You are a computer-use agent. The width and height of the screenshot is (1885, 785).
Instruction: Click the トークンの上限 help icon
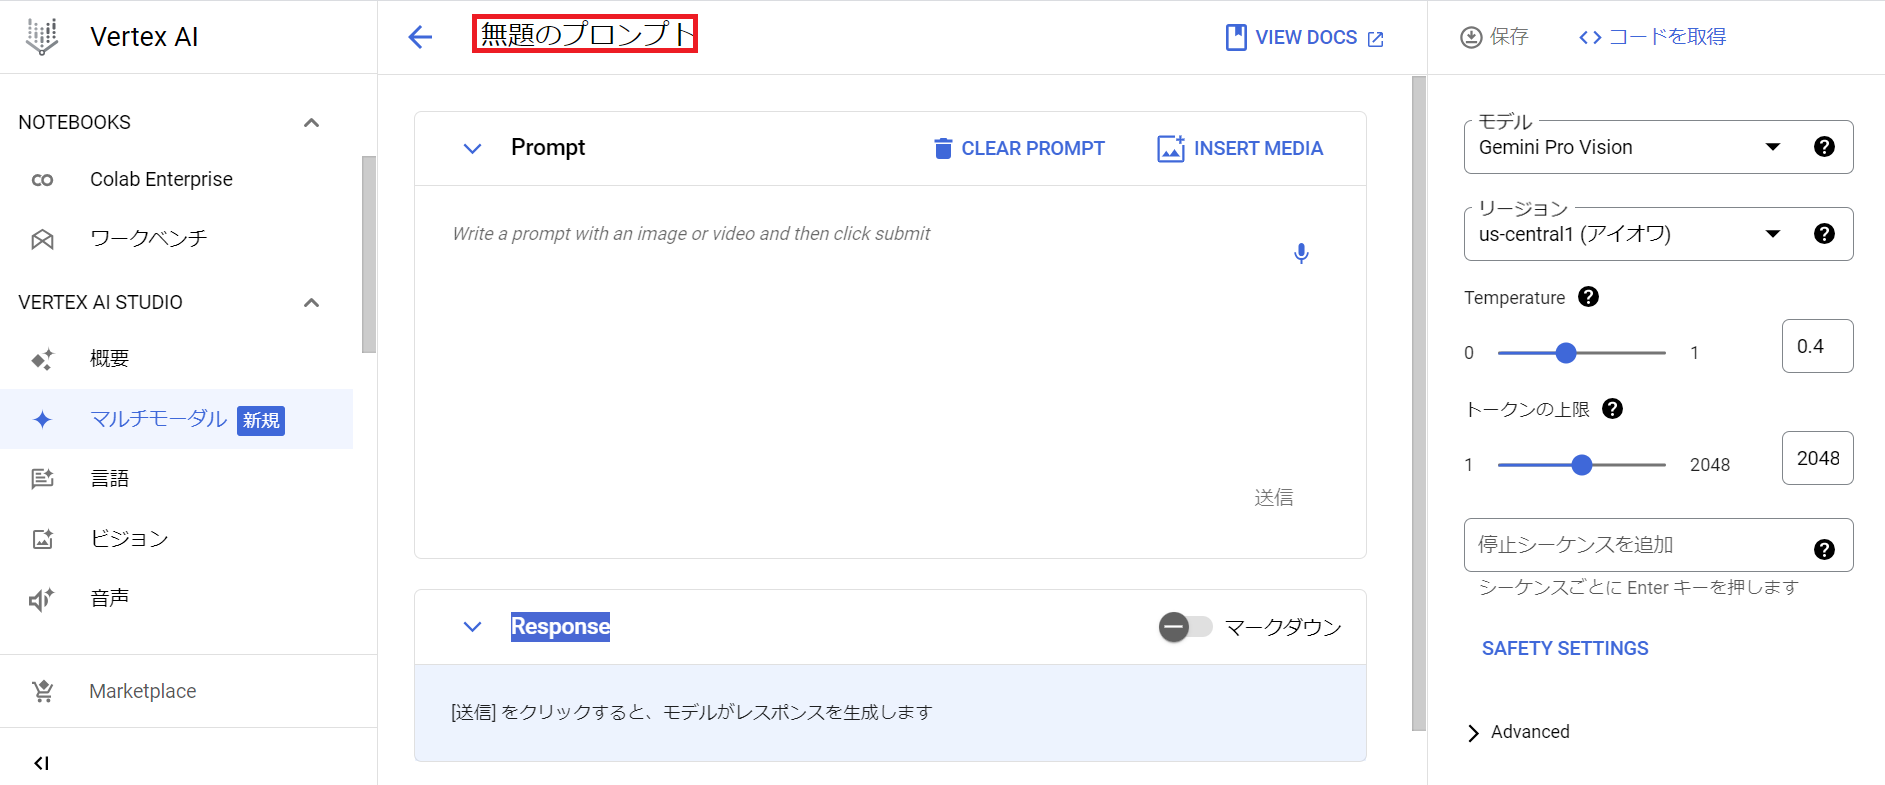pos(1612,409)
